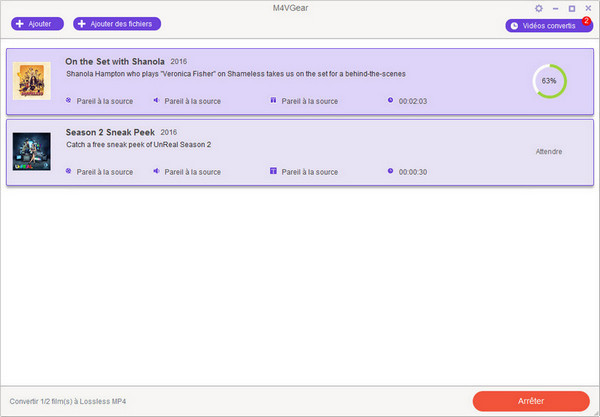Maximize the M4VGear window
This screenshot has height=417, width=600.
click(x=572, y=8)
